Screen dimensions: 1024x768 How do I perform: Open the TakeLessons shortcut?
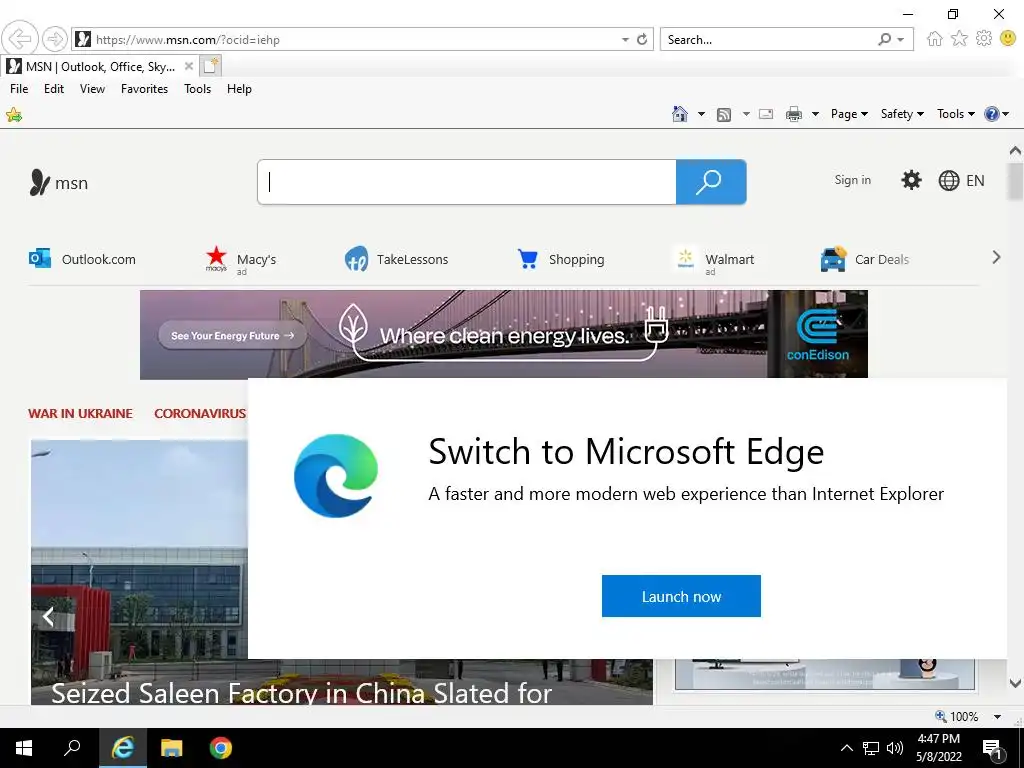tap(396, 259)
